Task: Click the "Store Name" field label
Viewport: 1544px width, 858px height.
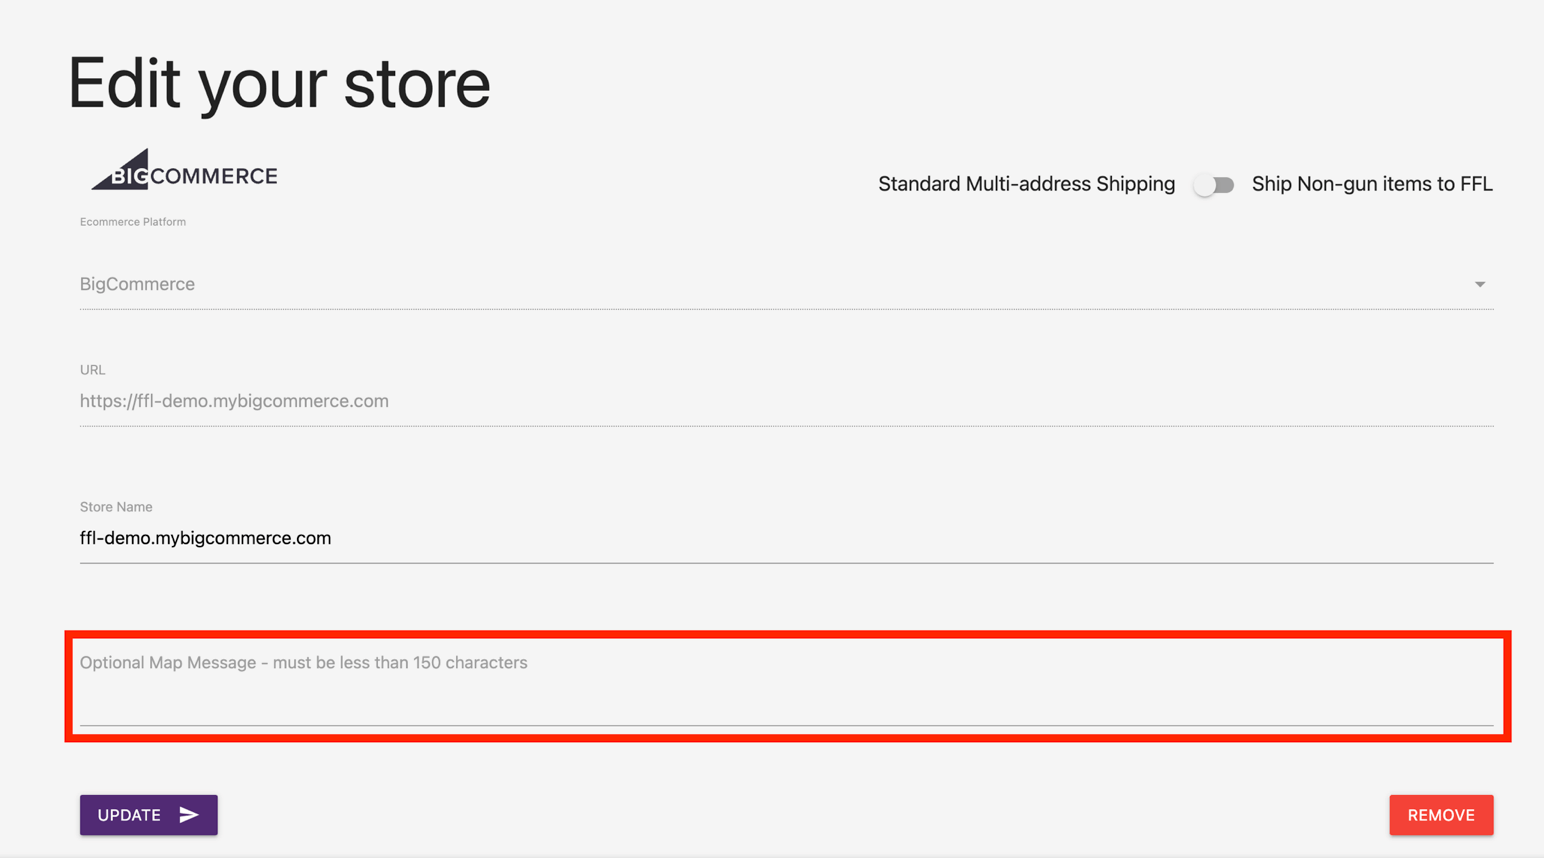Action: coord(116,507)
